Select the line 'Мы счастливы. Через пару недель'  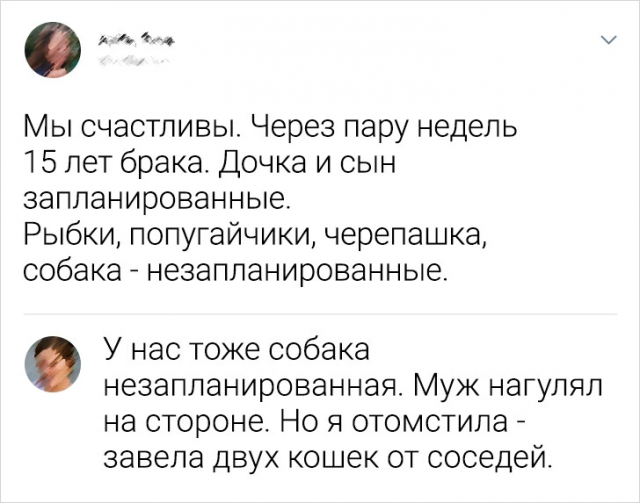[271, 127]
